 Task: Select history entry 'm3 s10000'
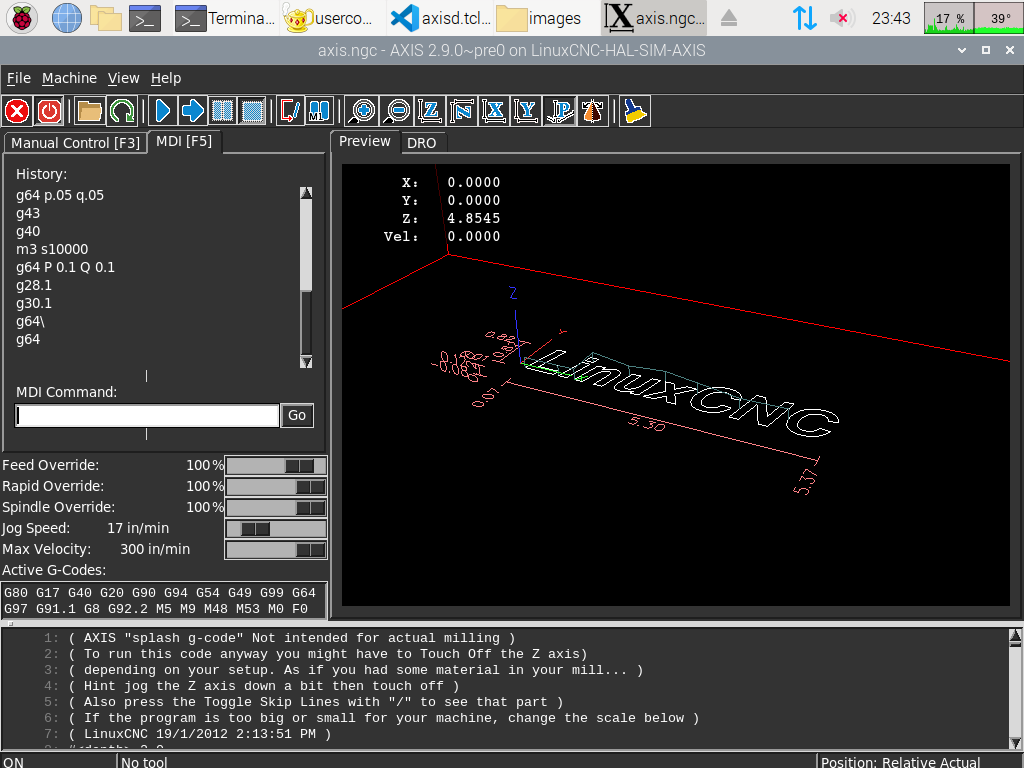pos(52,249)
